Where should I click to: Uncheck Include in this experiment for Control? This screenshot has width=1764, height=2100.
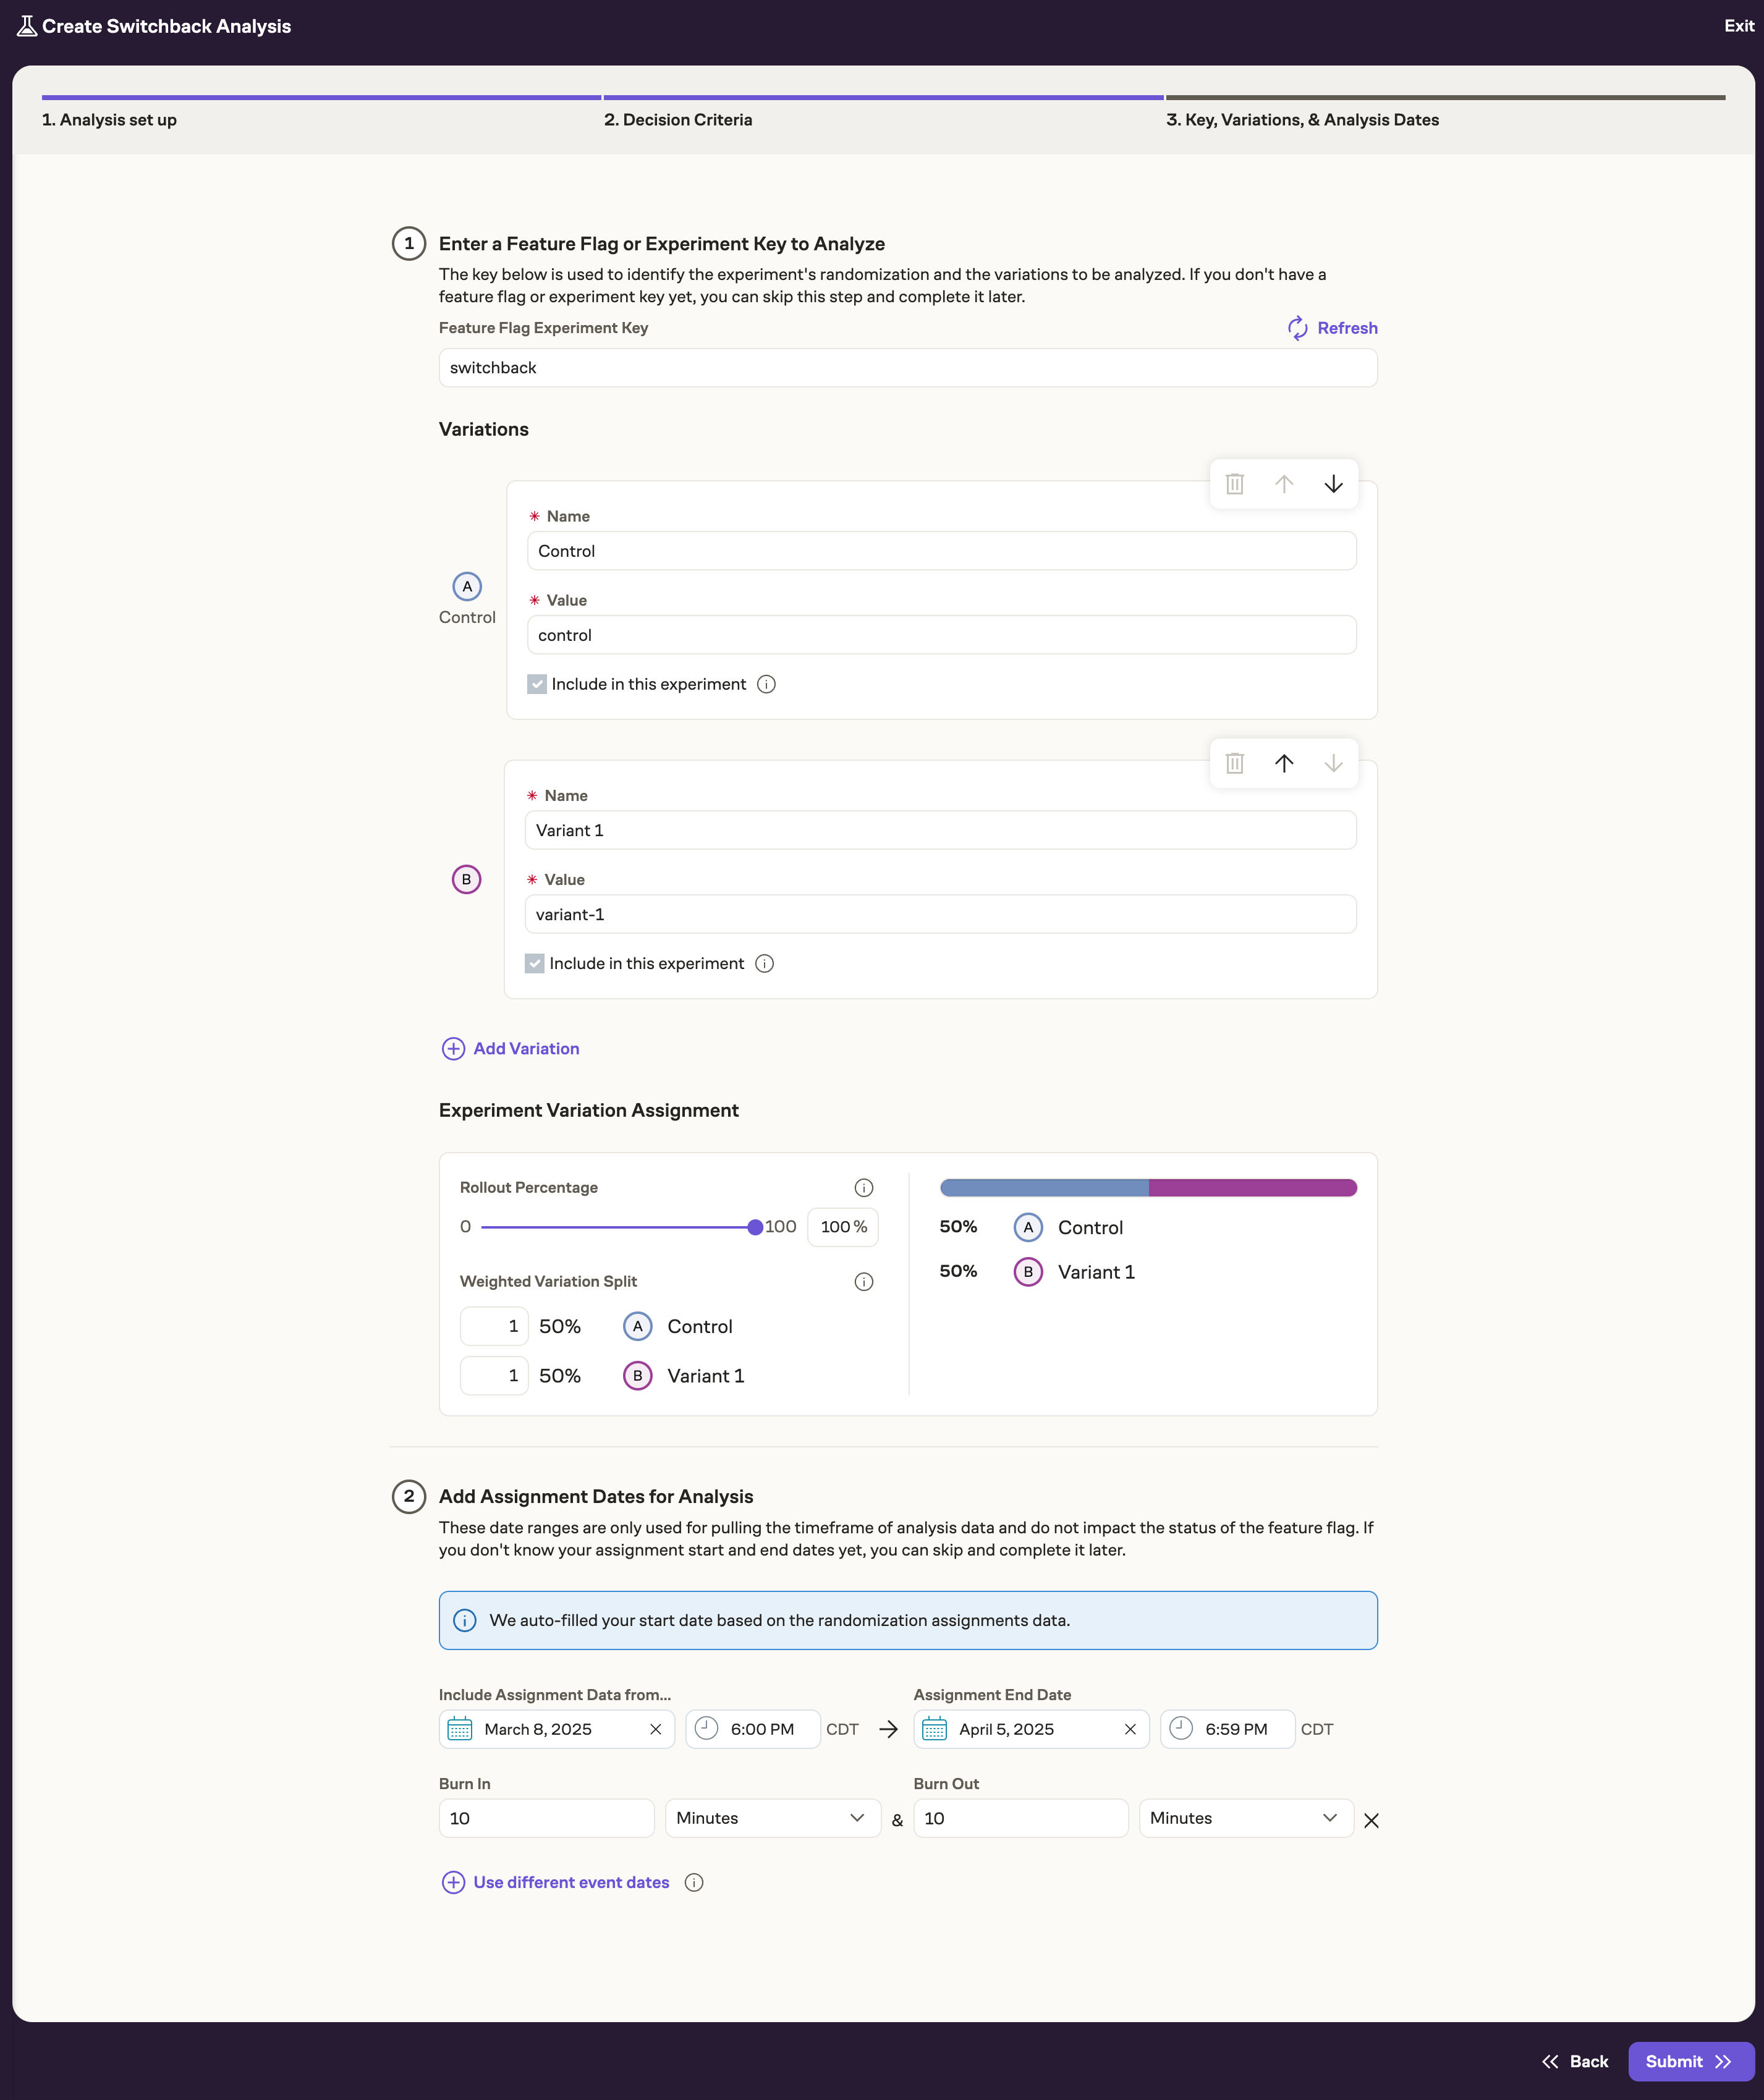[x=536, y=684]
